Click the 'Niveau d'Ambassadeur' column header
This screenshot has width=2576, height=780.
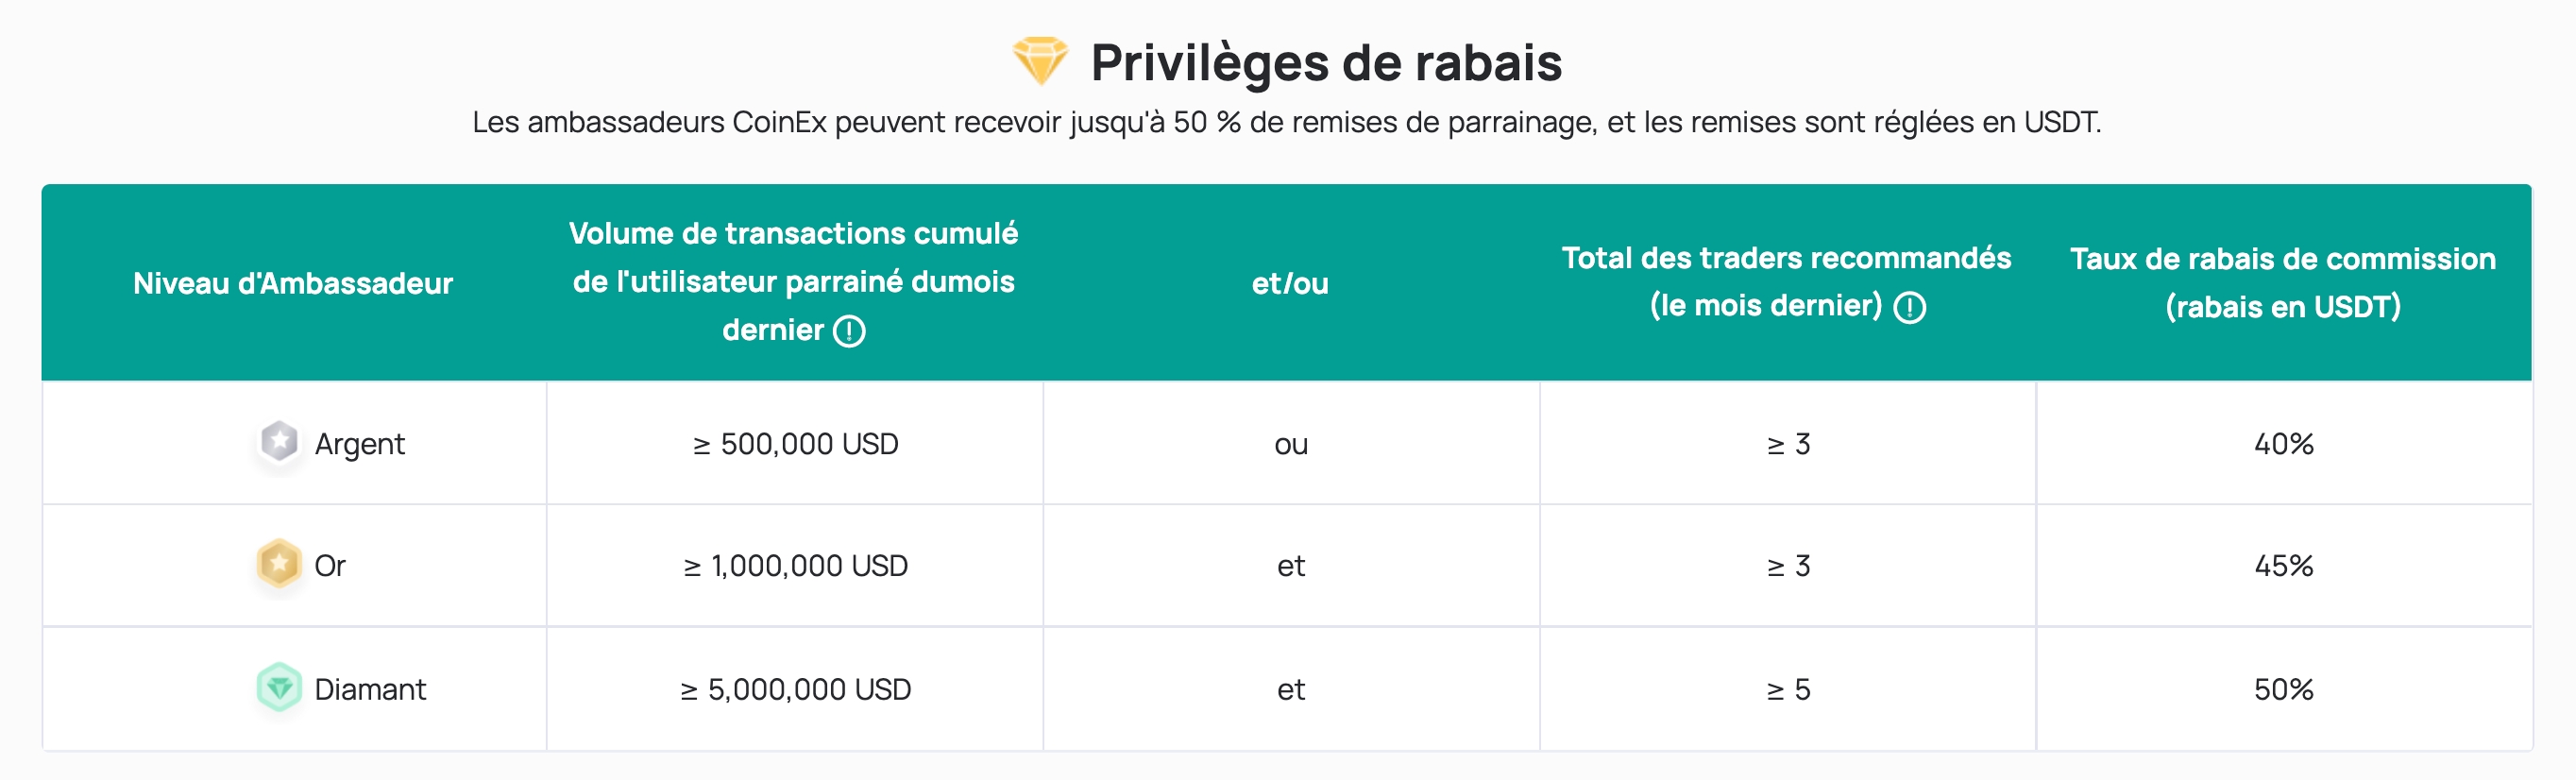point(293,283)
